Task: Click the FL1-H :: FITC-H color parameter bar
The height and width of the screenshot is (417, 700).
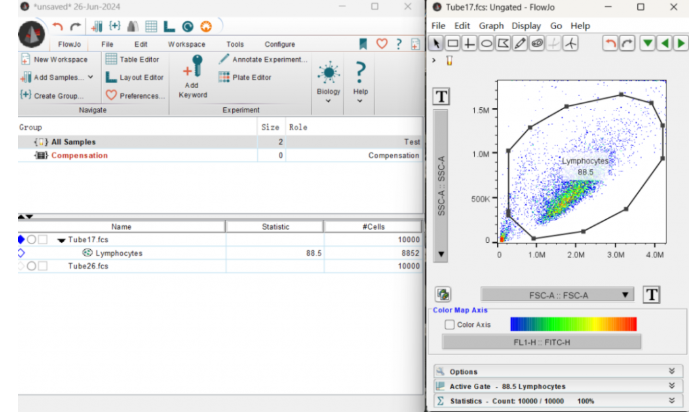Action: pyautogui.click(x=542, y=342)
